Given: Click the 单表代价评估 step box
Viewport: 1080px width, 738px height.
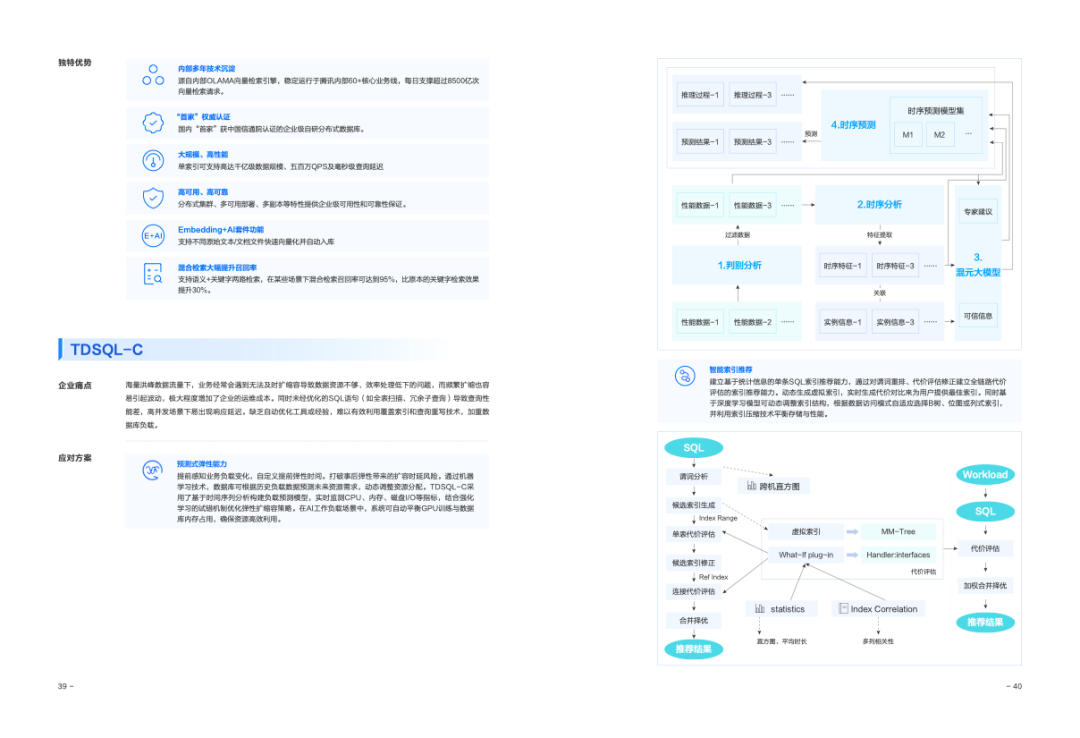Looking at the screenshot, I should pyautogui.click(x=694, y=534).
